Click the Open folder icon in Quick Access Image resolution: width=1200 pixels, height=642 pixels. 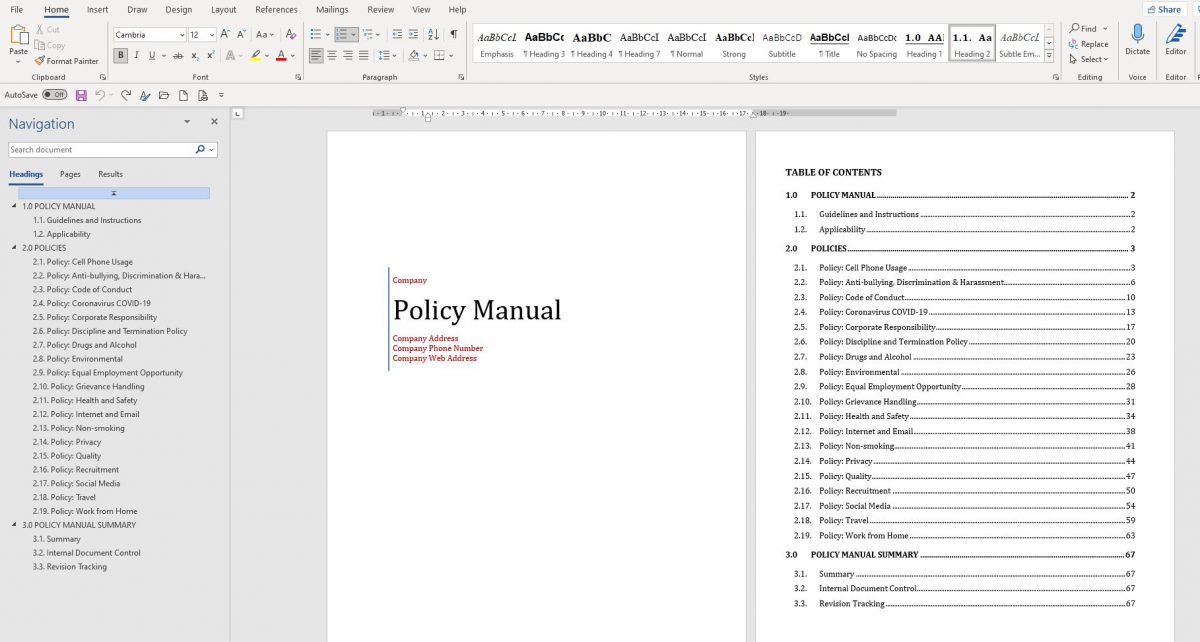(x=164, y=95)
